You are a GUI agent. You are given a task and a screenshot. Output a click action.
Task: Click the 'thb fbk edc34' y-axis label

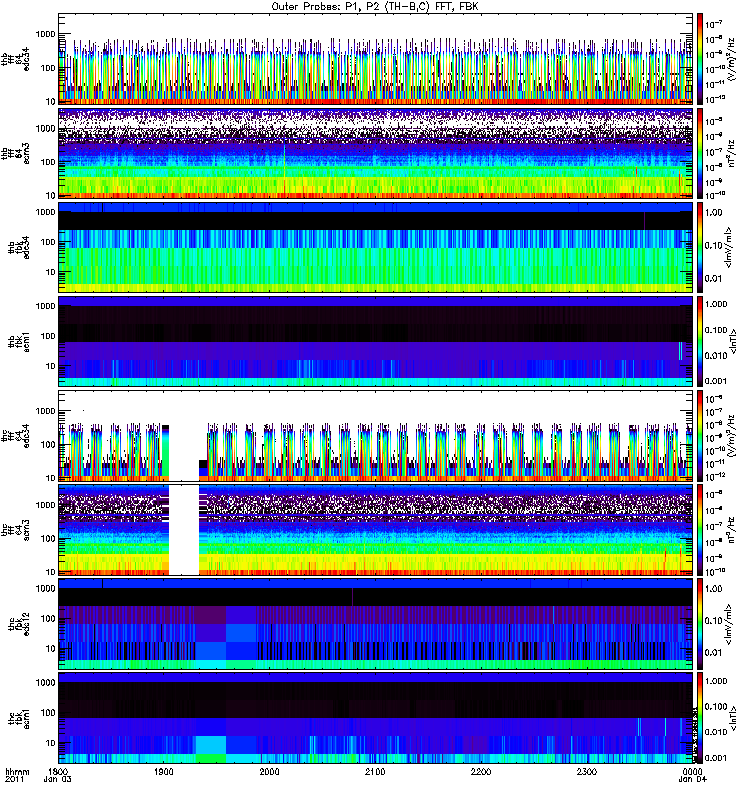coord(19,247)
